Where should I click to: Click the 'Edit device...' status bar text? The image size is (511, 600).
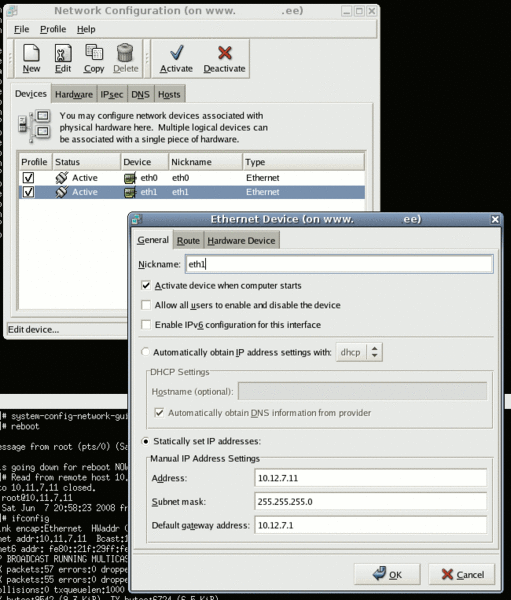[34, 329]
